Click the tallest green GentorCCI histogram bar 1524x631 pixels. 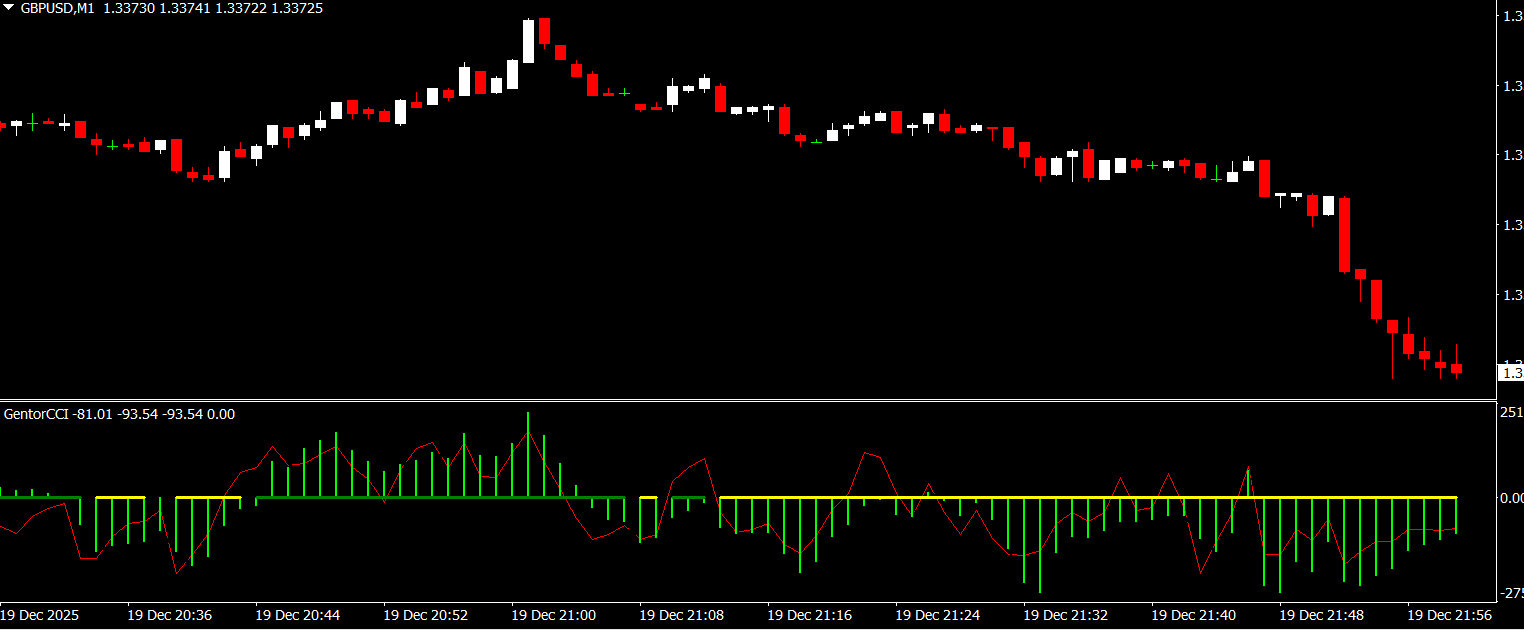(528, 455)
